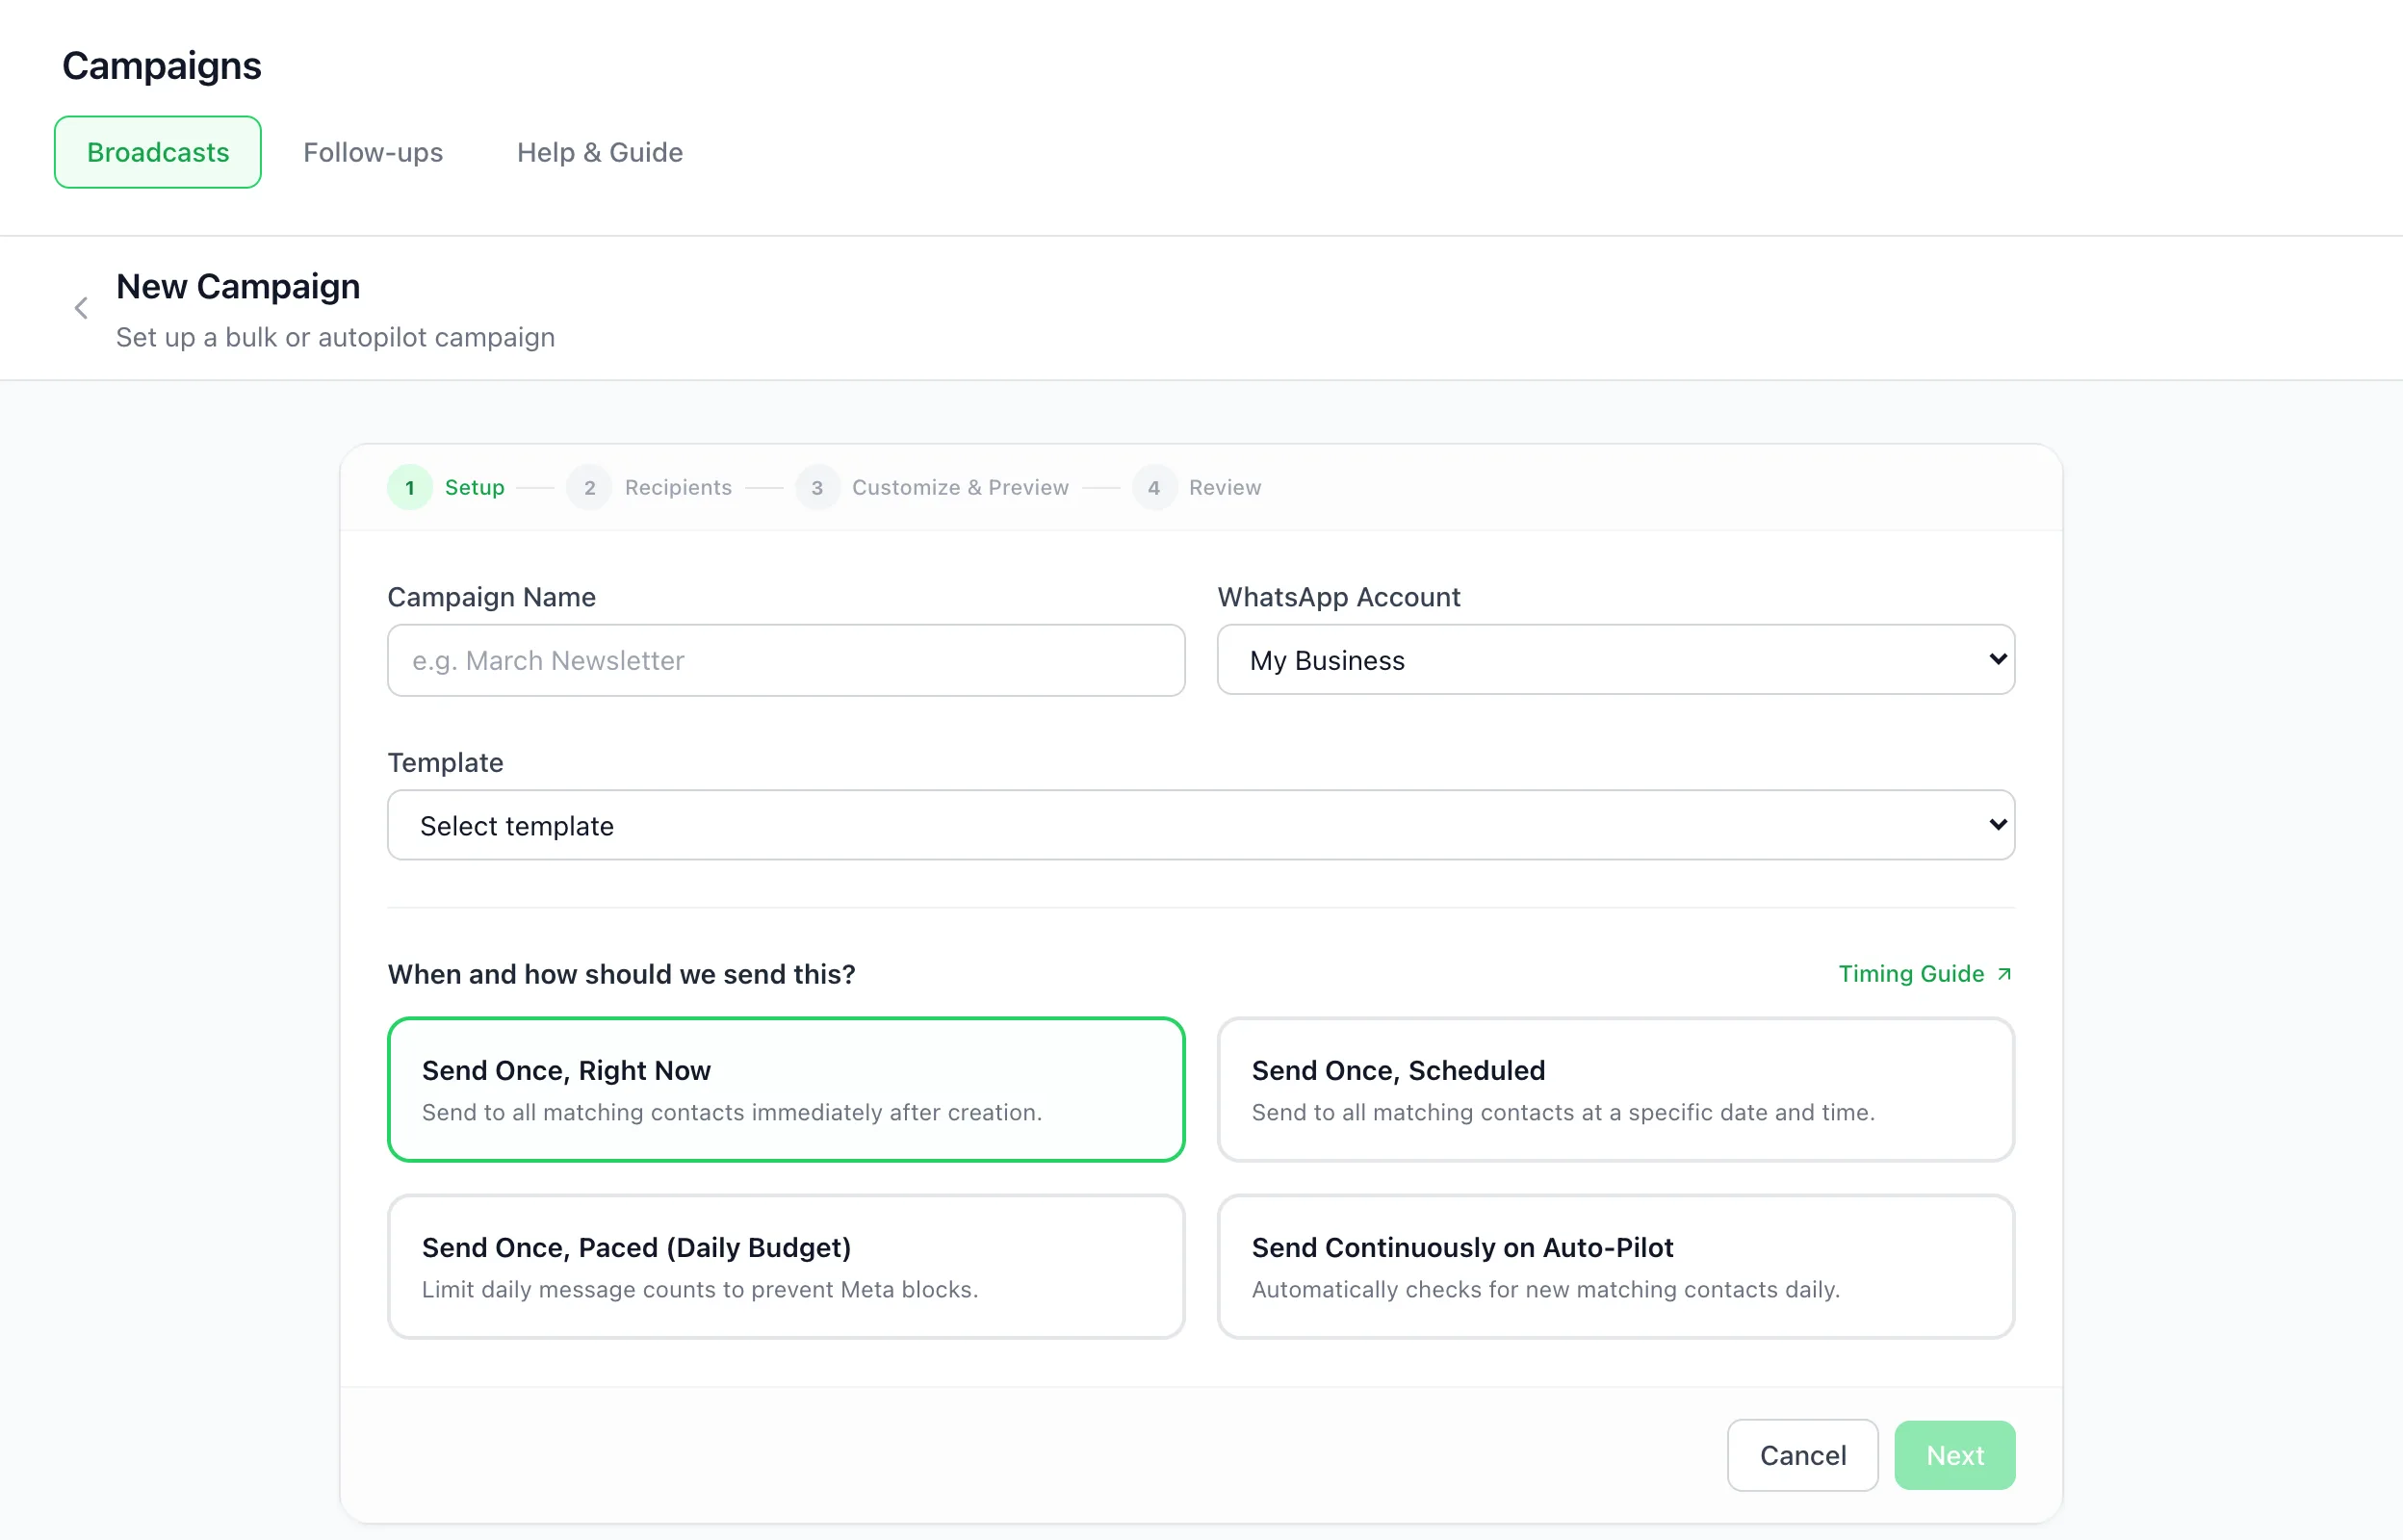Click the Review step label
The image size is (2403, 1540).
point(1225,488)
